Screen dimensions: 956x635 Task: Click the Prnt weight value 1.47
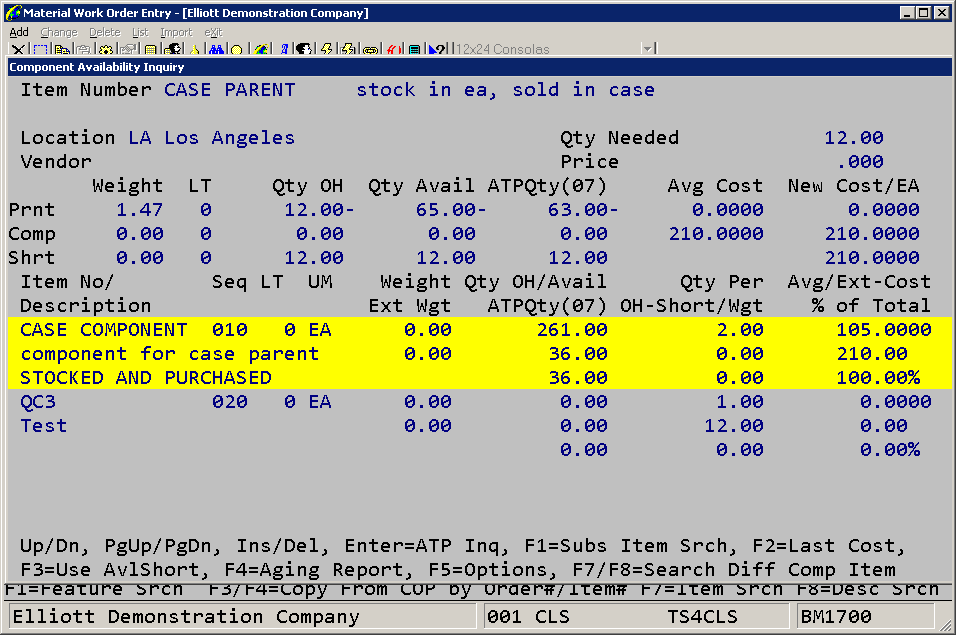[140, 210]
